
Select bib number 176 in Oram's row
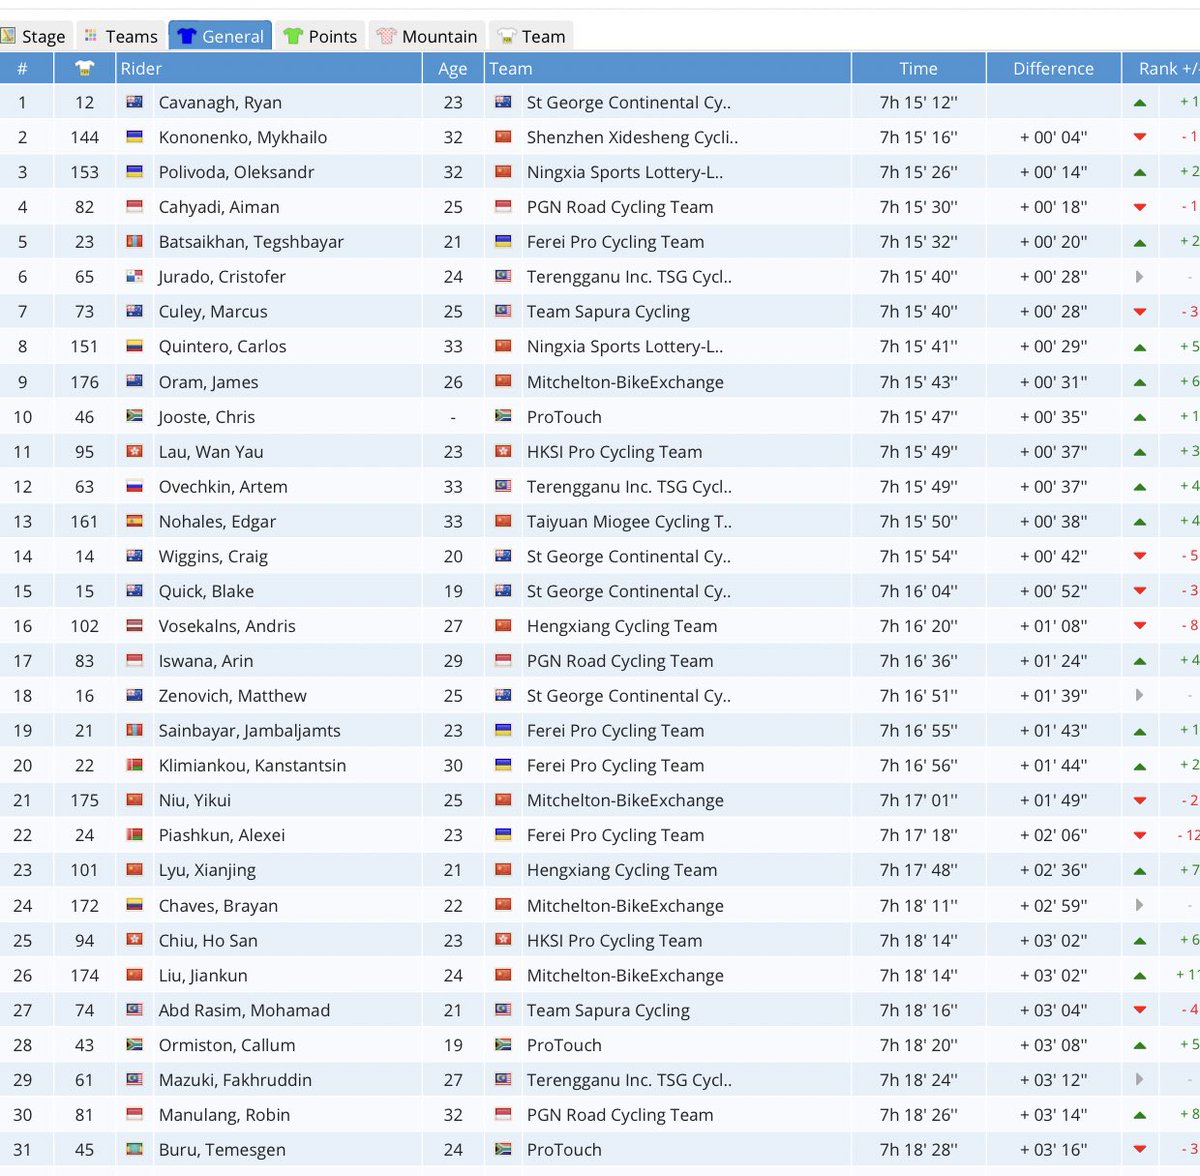click(x=84, y=382)
